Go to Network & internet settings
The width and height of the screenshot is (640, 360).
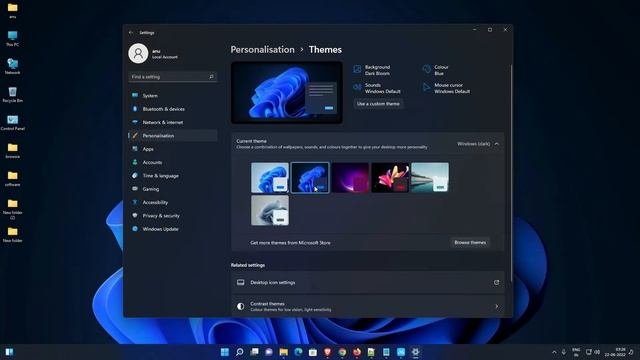[x=173, y=122]
